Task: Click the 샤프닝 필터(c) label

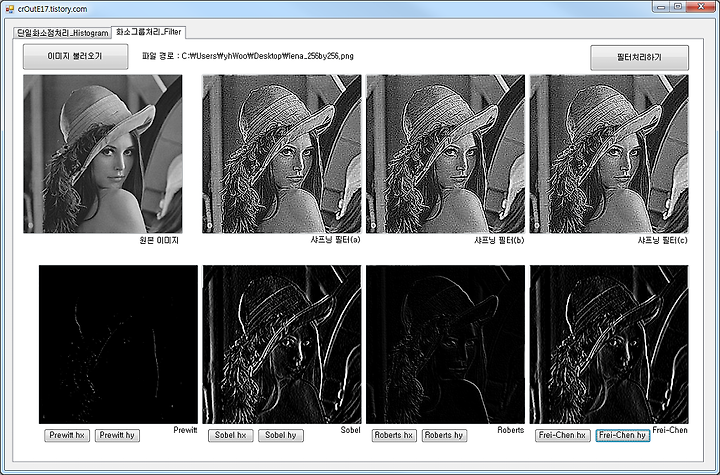Action: 663,240
